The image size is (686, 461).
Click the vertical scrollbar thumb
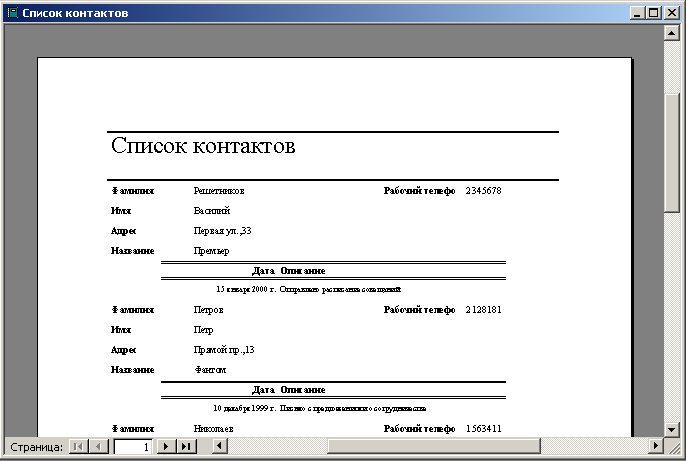[672, 153]
